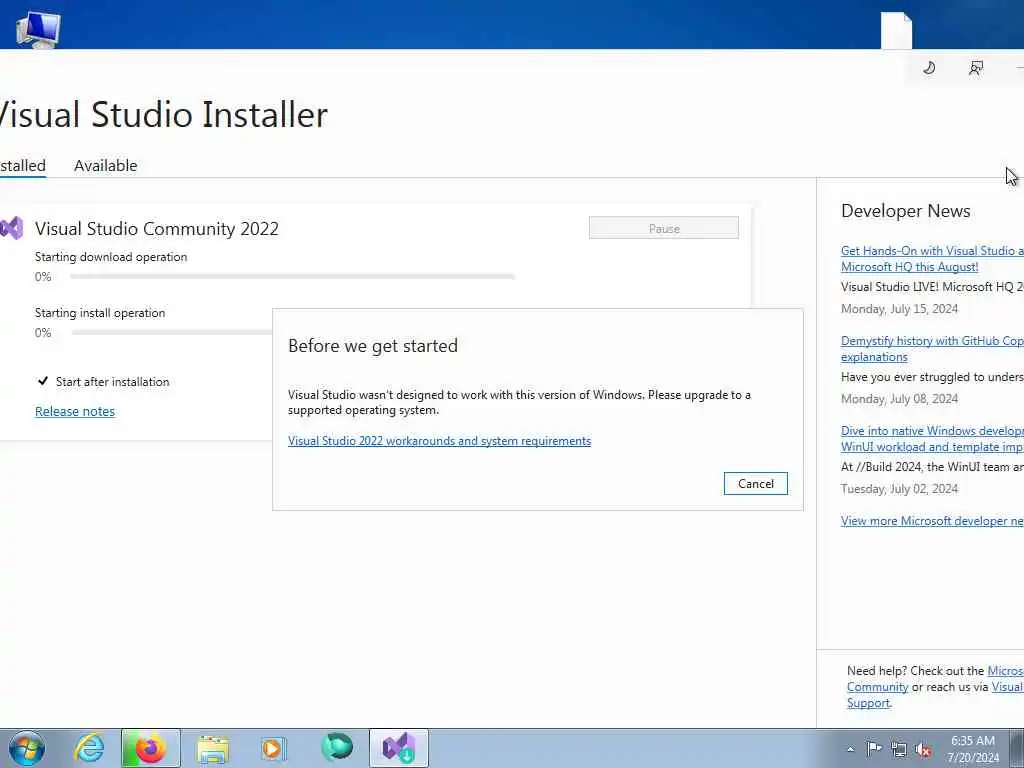
Task: Click the Starting download operation text
Action: (111, 257)
